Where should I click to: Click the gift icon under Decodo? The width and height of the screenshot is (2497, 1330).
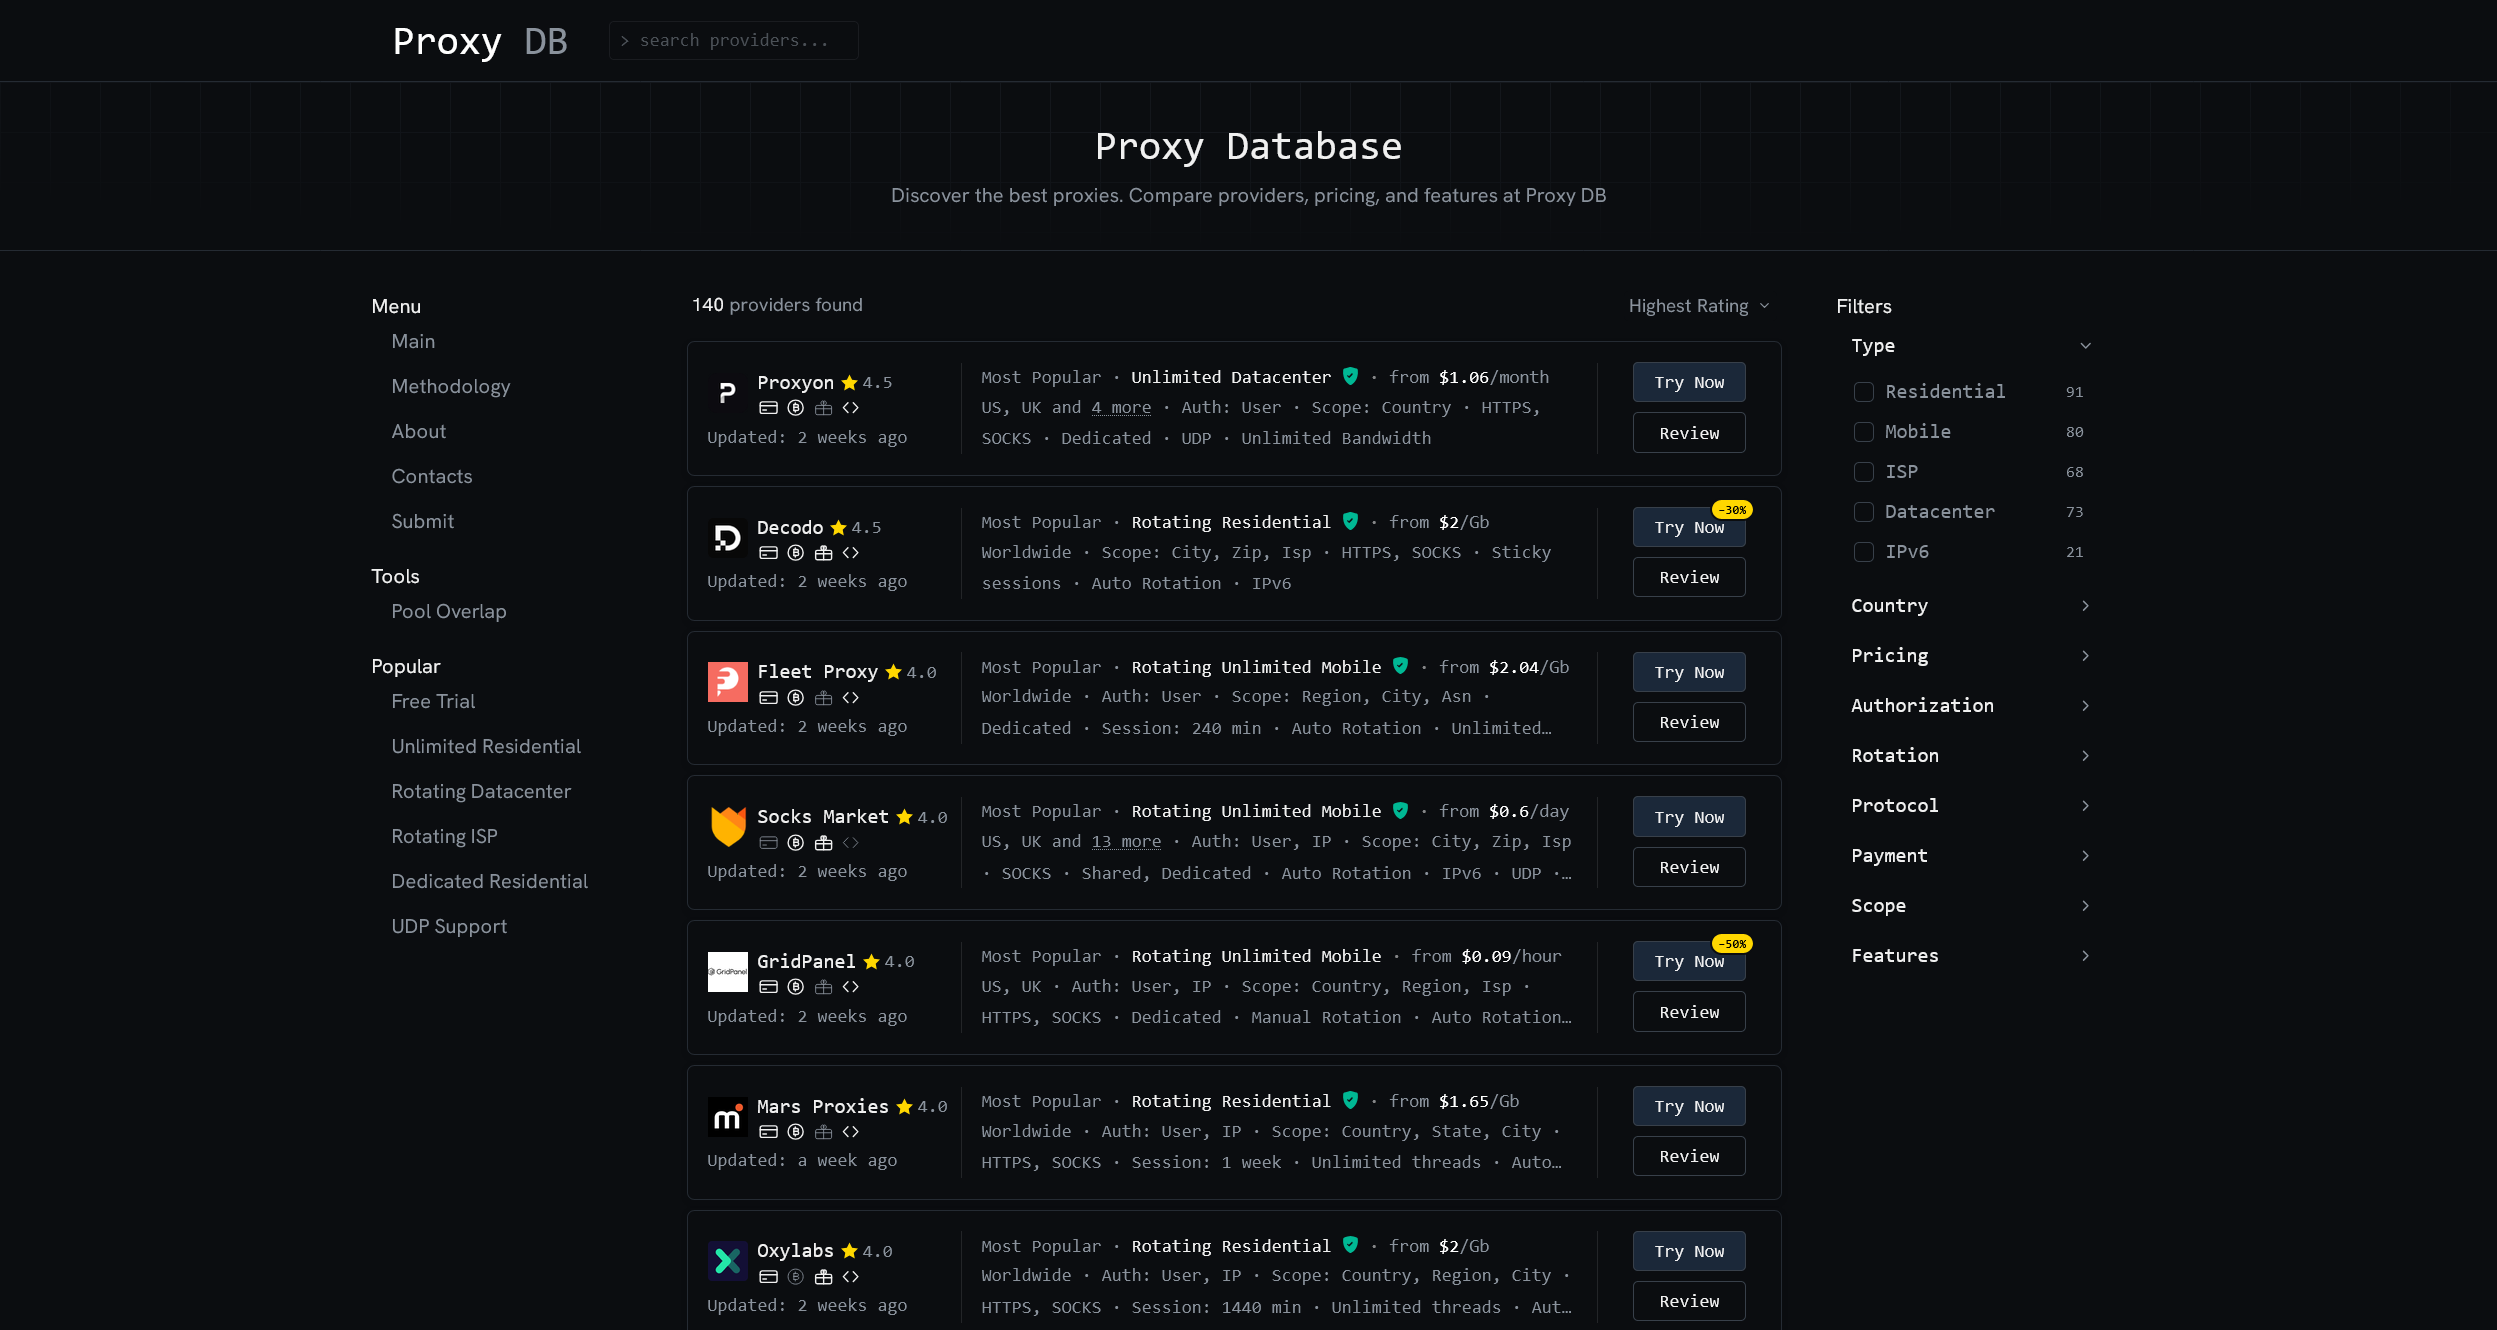[824, 553]
